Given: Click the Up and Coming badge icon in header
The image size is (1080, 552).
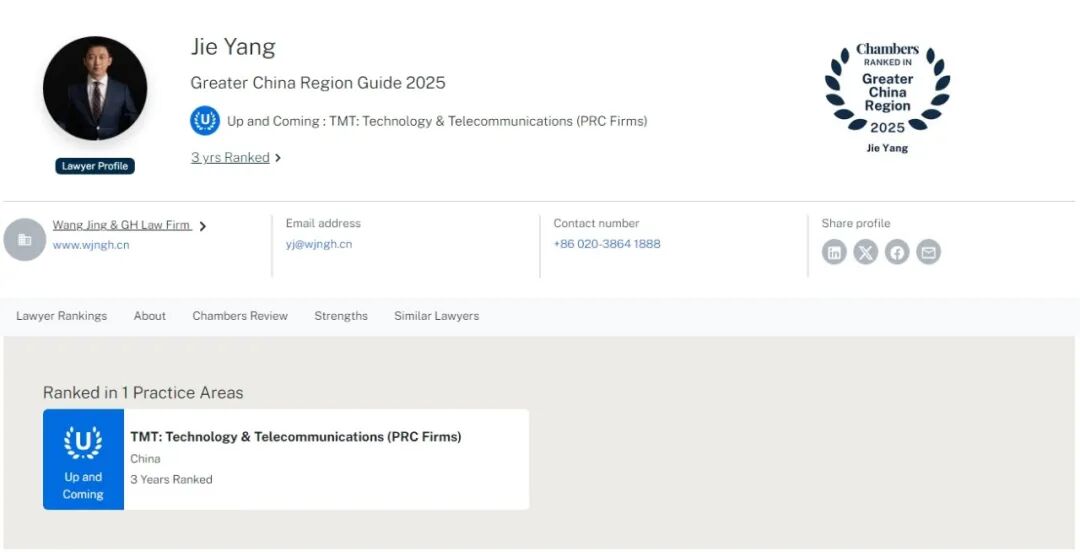Looking at the screenshot, I should 205,121.
